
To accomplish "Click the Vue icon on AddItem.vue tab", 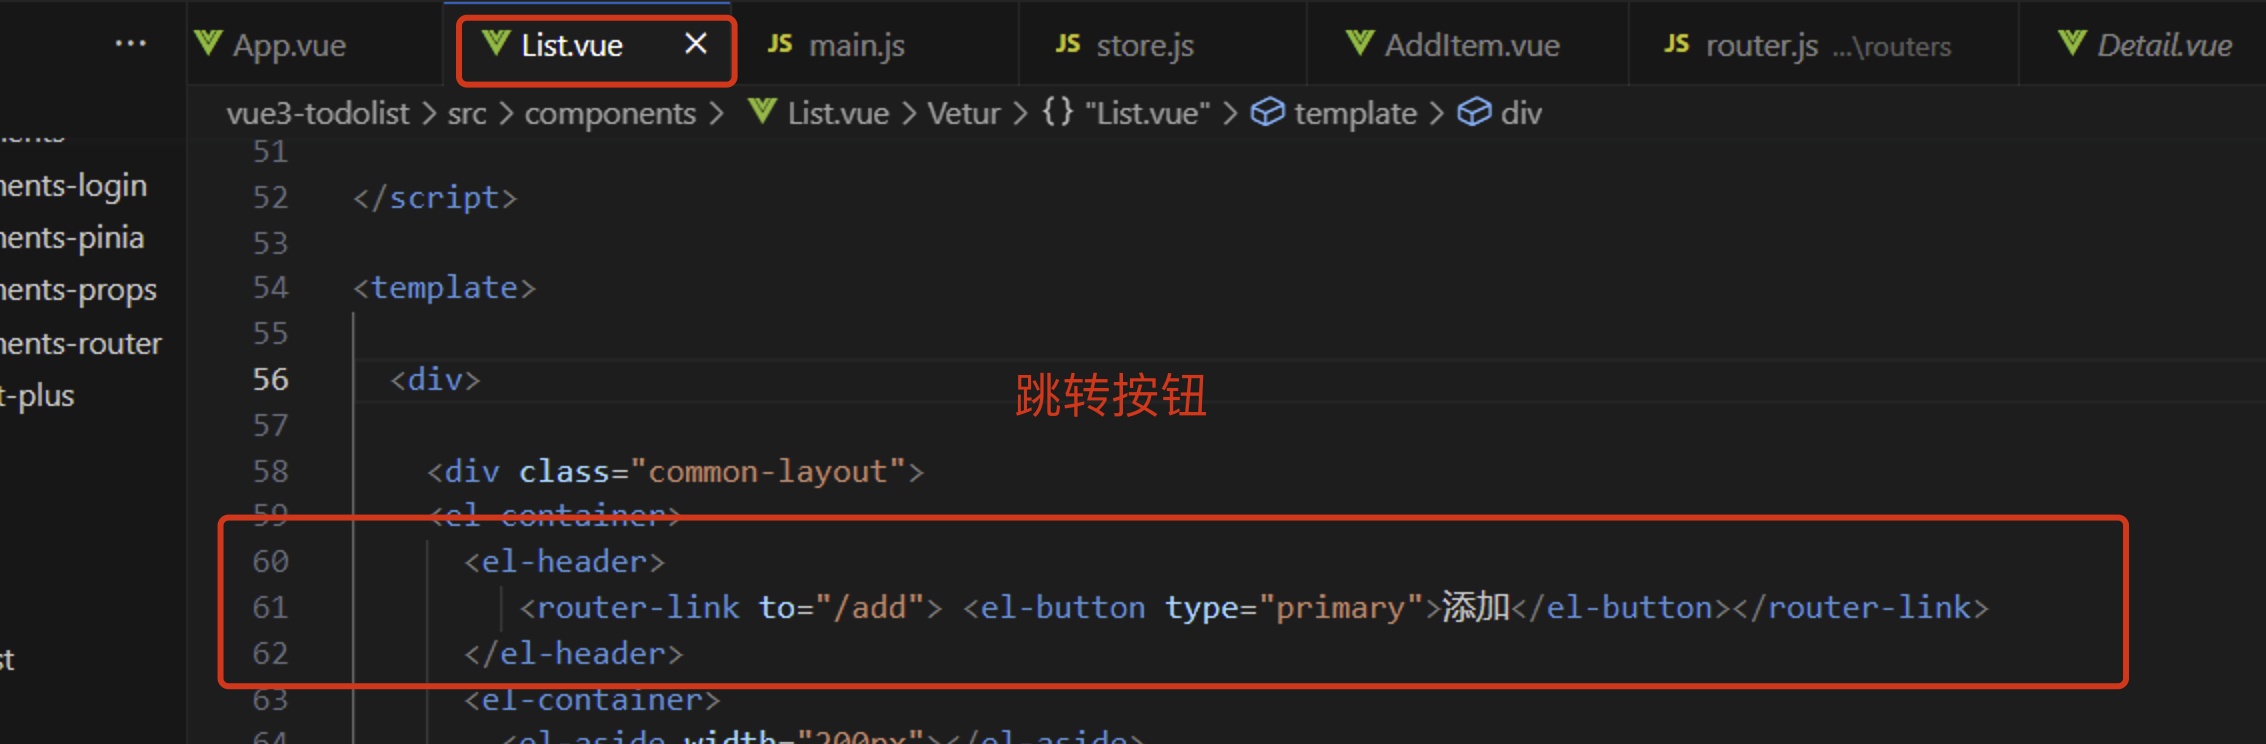I will pyautogui.click(x=1359, y=43).
